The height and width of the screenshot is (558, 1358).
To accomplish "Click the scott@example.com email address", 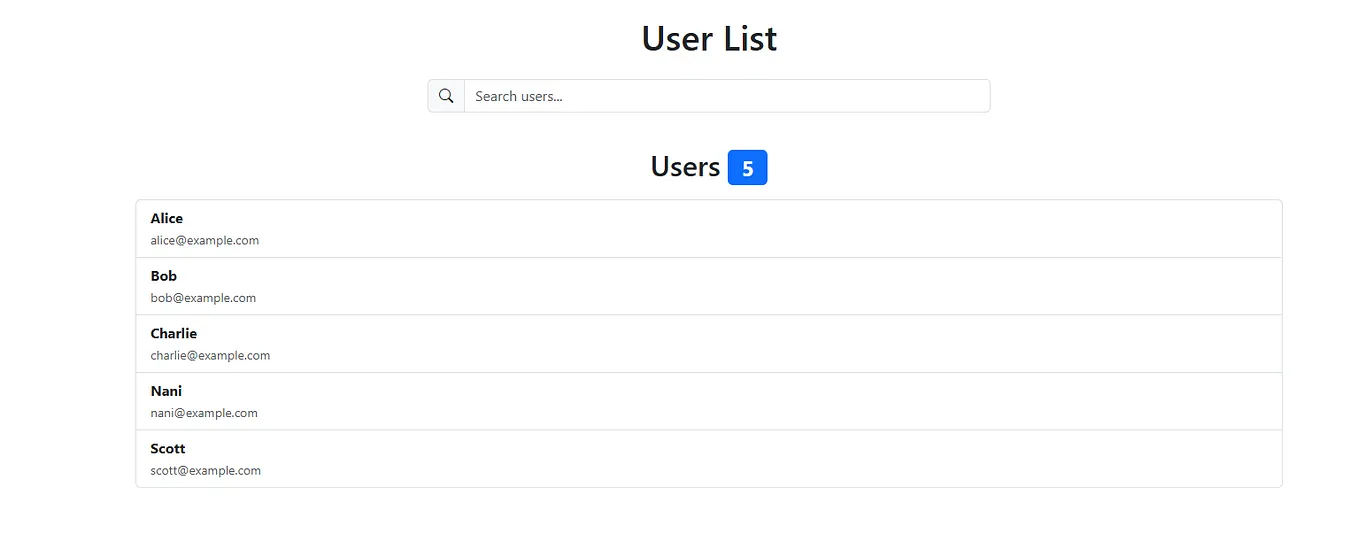I will pyautogui.click(x=206, y=470).
